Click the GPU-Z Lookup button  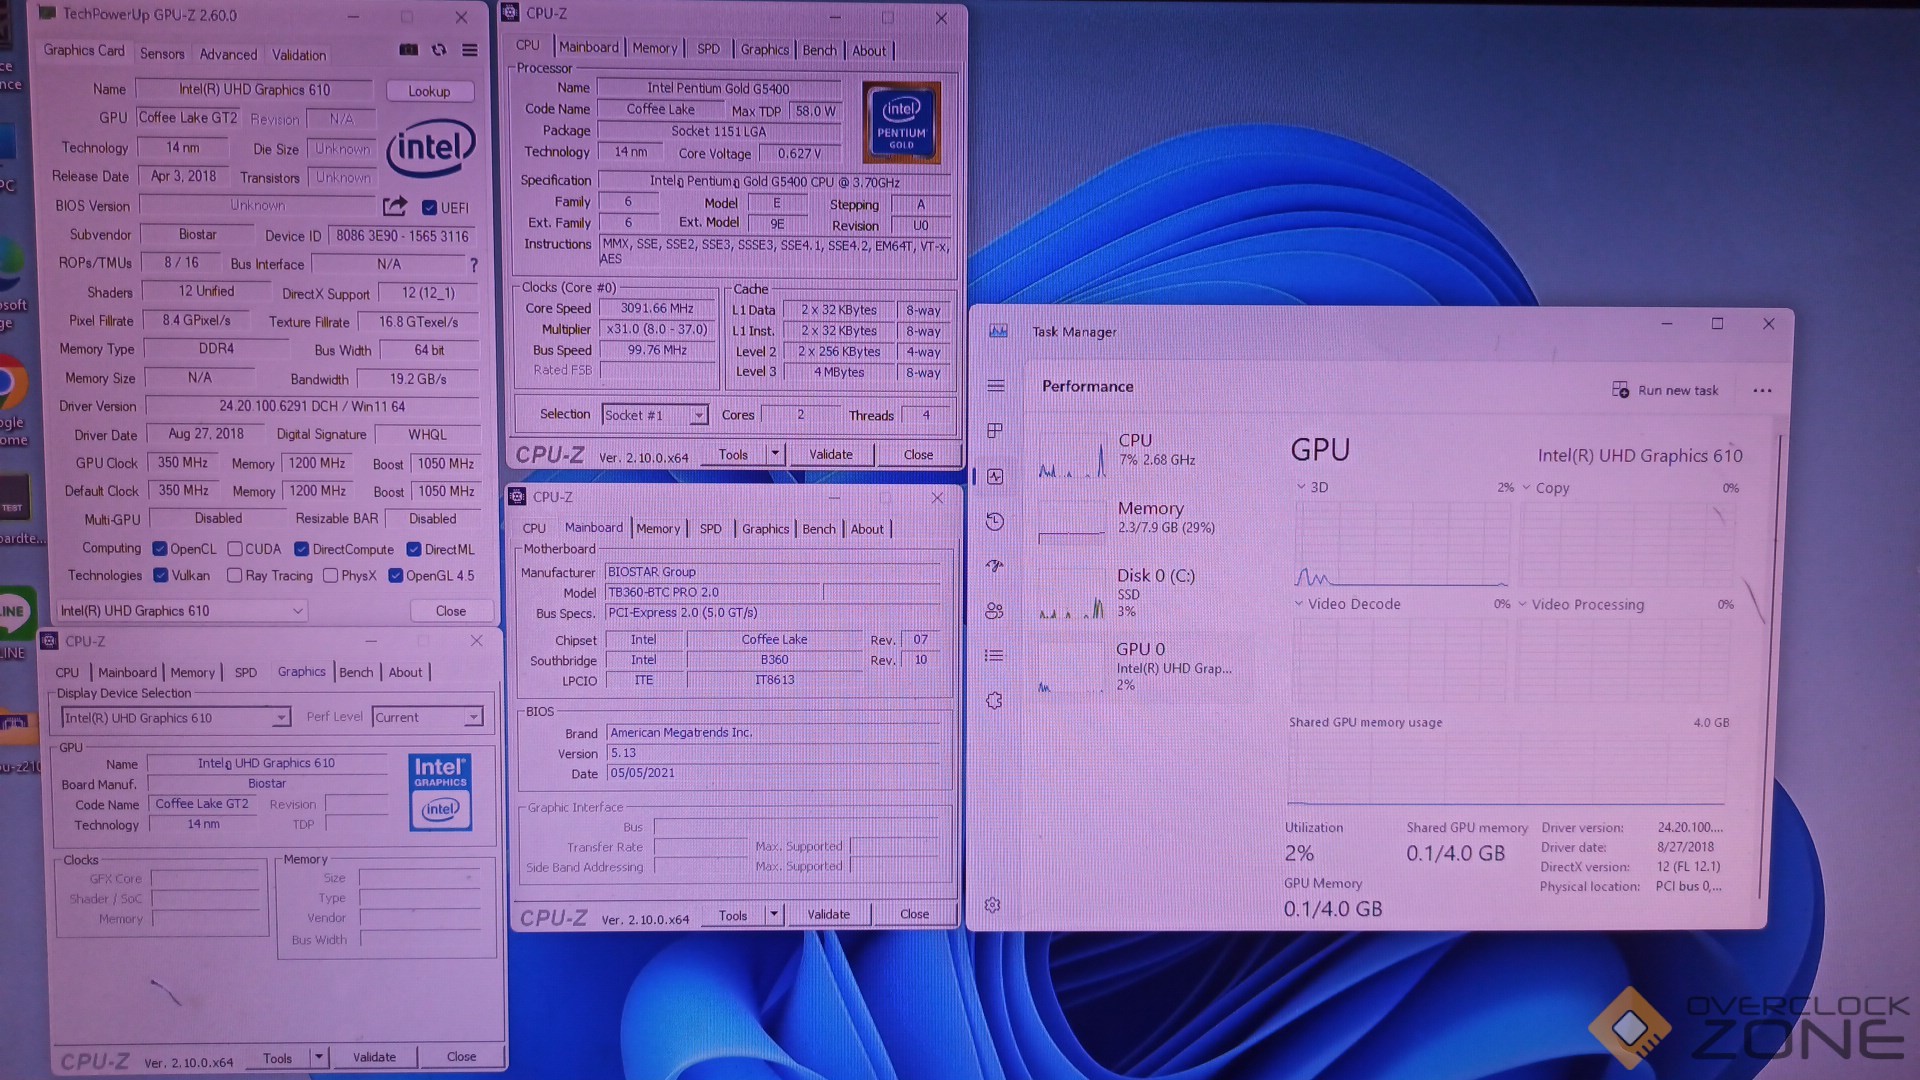pyautogui.click(x=429, y=91)
